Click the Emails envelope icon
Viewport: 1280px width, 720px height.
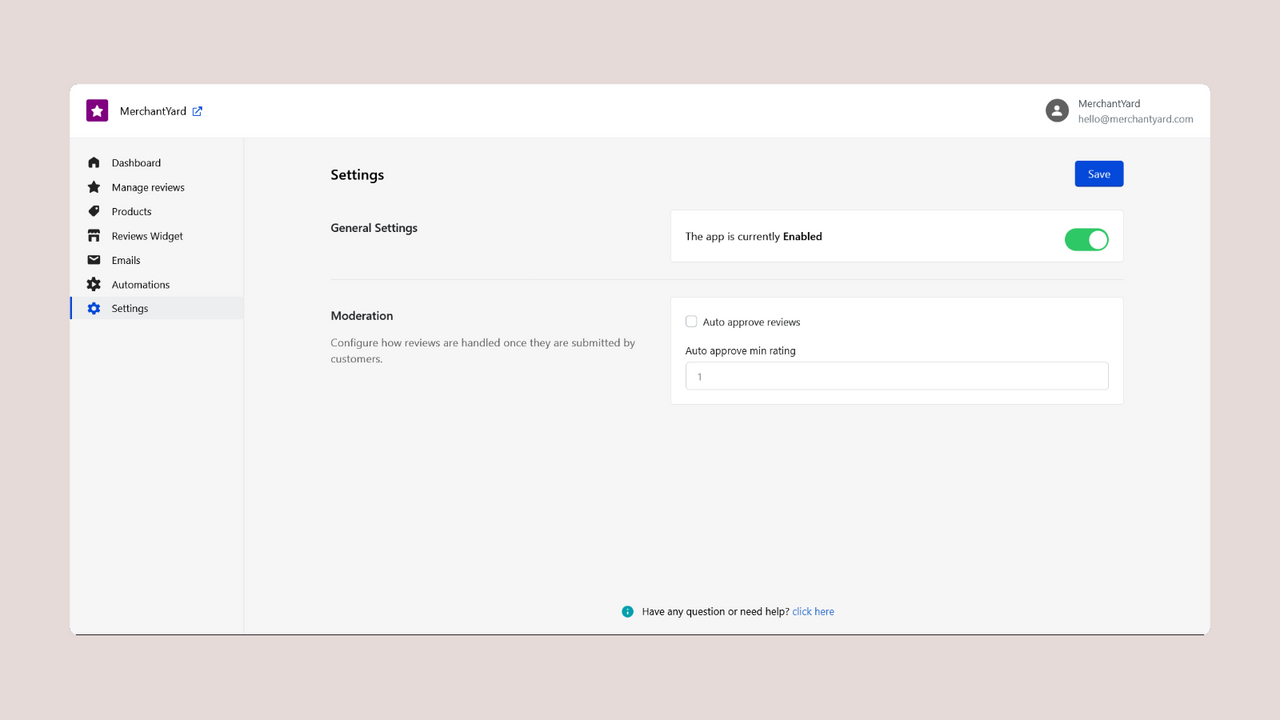94,260
